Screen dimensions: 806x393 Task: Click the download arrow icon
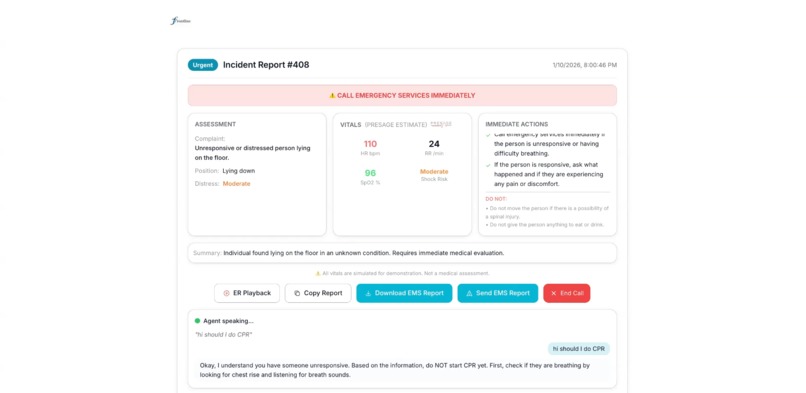368,293
